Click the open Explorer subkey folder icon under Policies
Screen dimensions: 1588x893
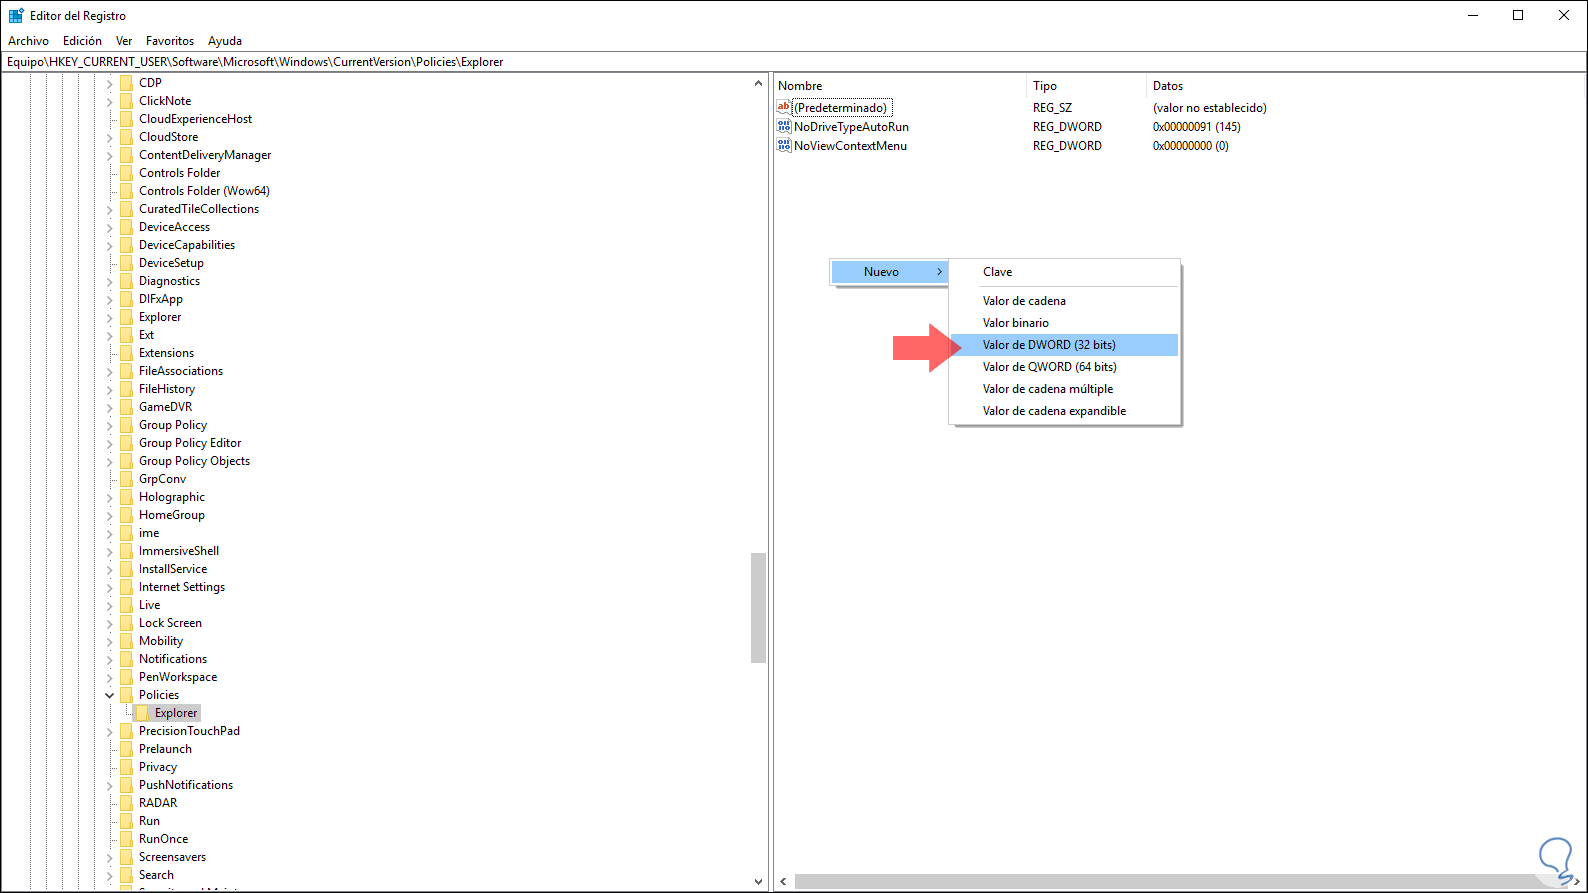tap(142, 713)
